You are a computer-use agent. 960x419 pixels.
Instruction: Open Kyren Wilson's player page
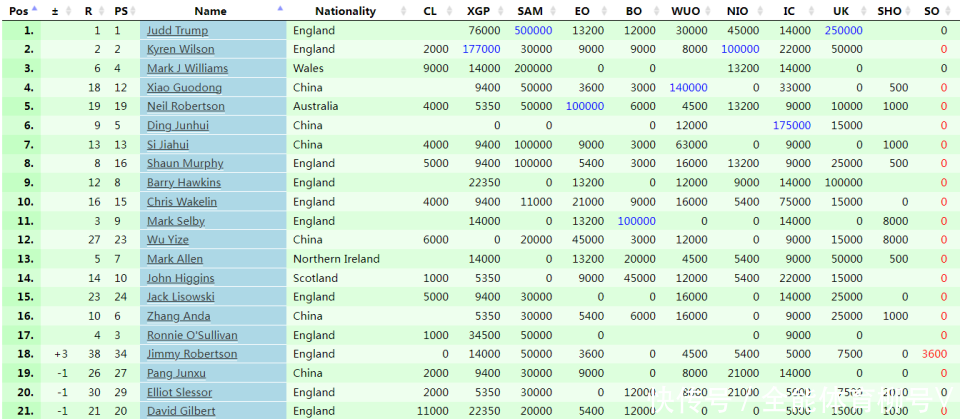click(180, 49)
